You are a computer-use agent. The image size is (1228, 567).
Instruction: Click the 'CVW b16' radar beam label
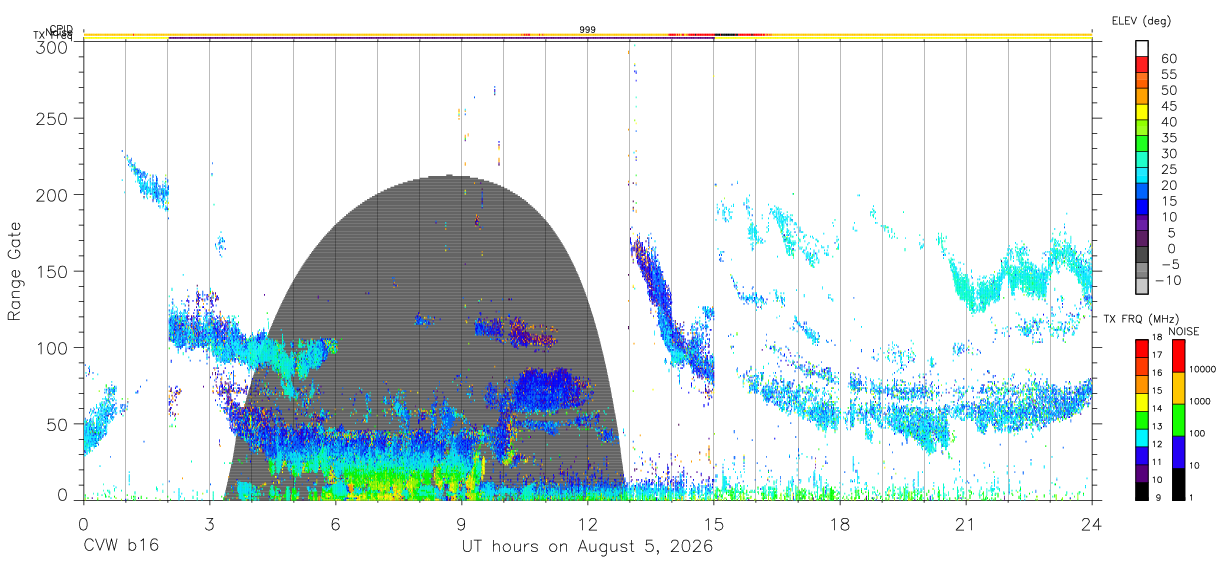point(120,547)
